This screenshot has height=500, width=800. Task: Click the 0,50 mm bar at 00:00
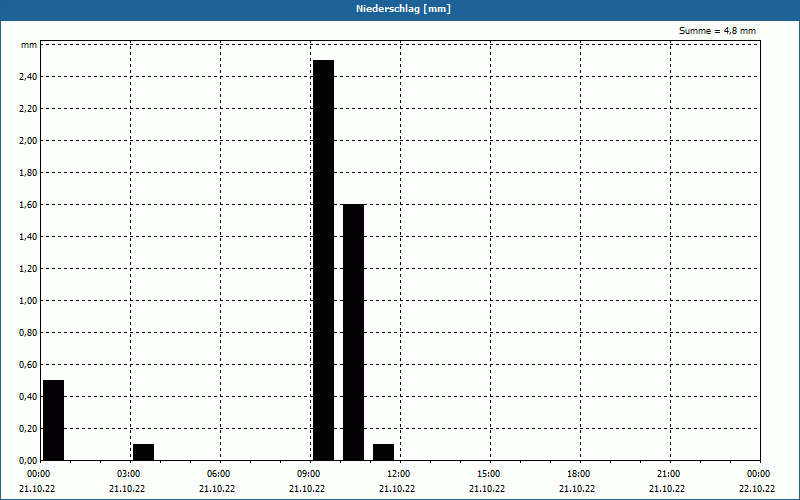(x=54, y=420)
